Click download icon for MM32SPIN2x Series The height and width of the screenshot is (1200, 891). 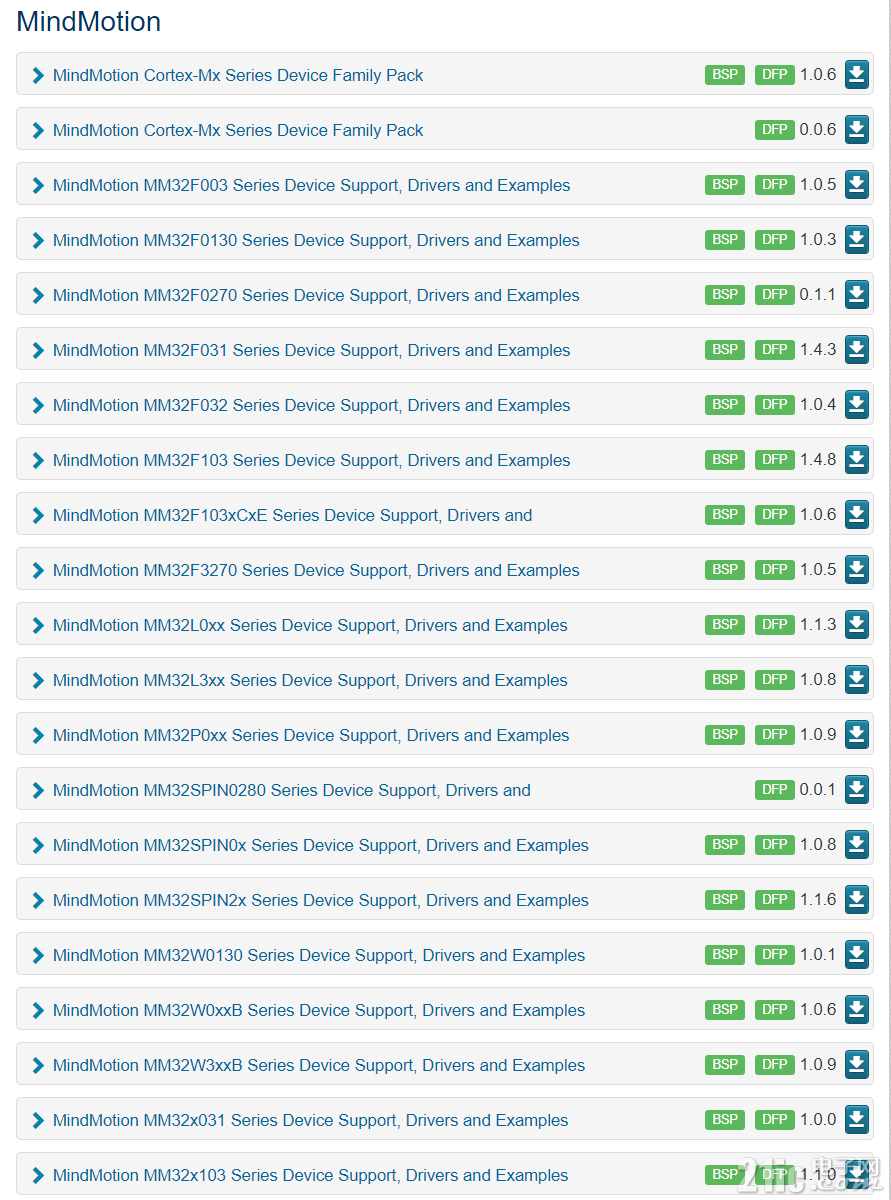tap(857, 900)
